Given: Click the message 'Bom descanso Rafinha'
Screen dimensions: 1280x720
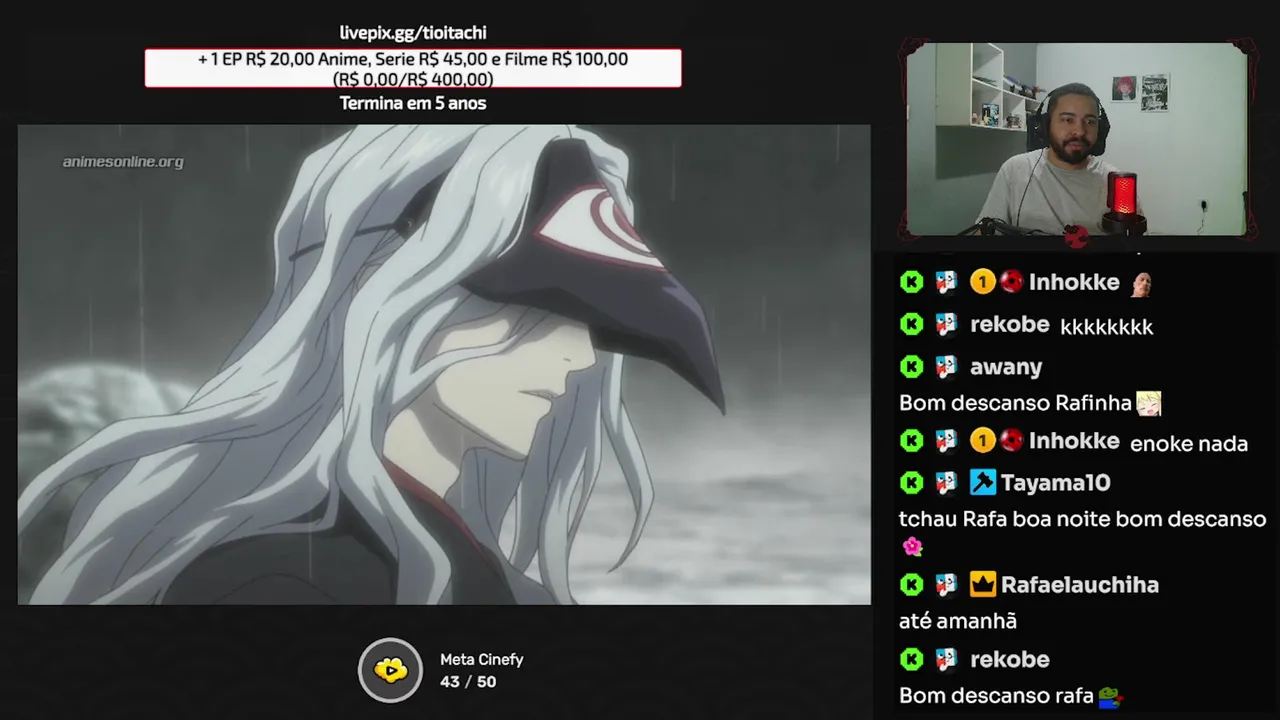Looking at the screenshot, I should pyautogui.click(x=1015, y=404).
